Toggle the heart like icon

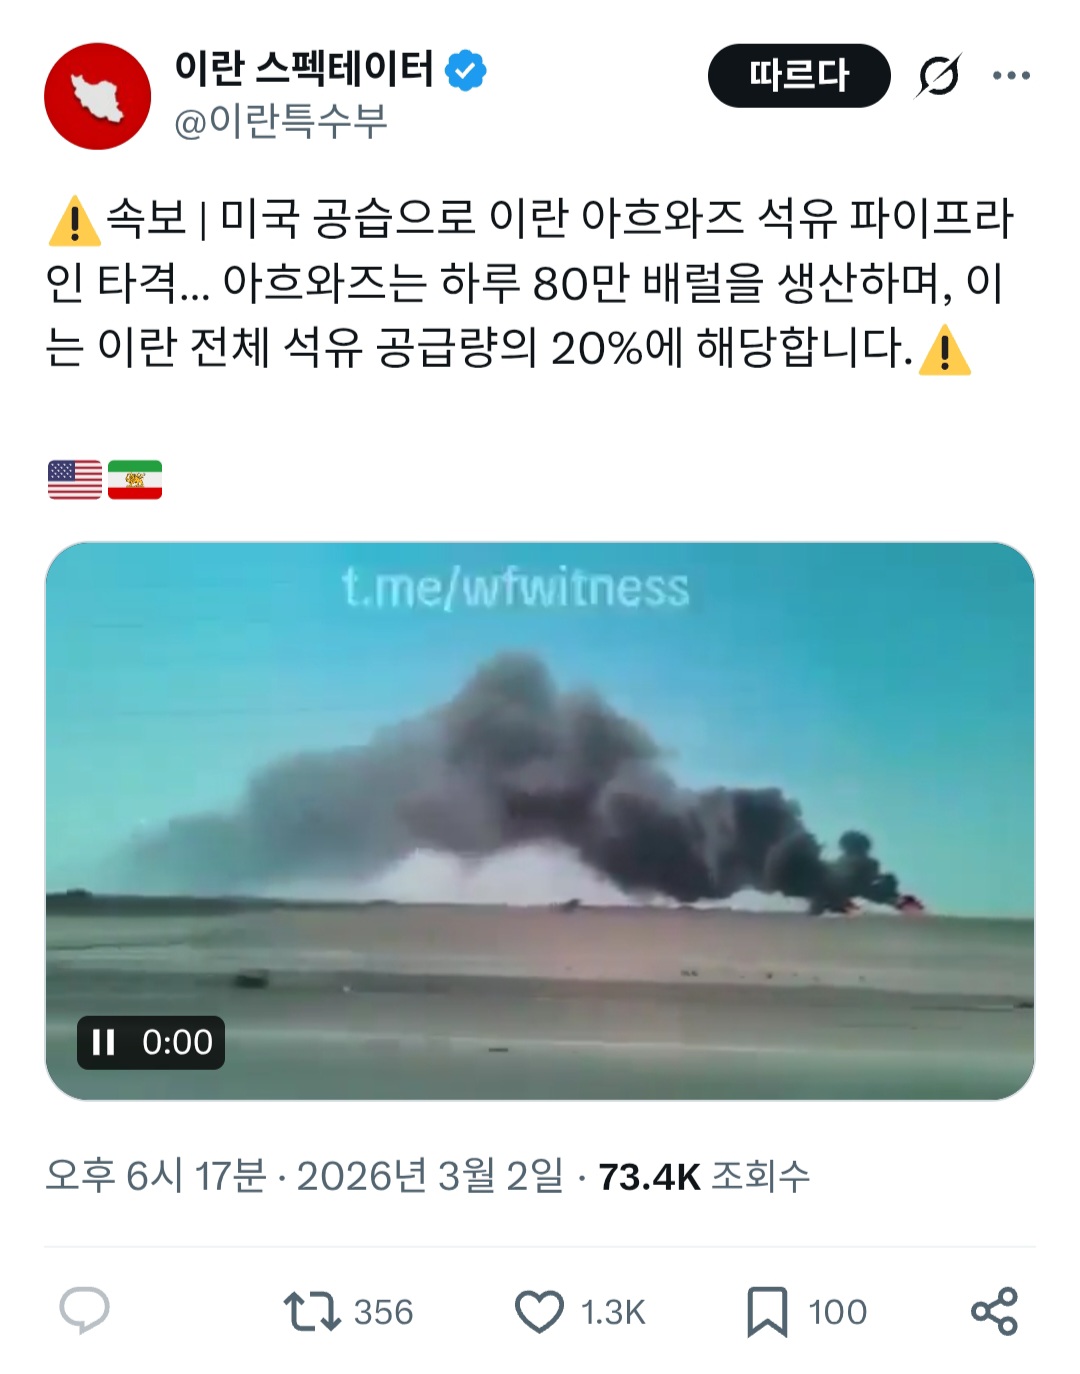pyautogui.click(x=539, y=1311)
